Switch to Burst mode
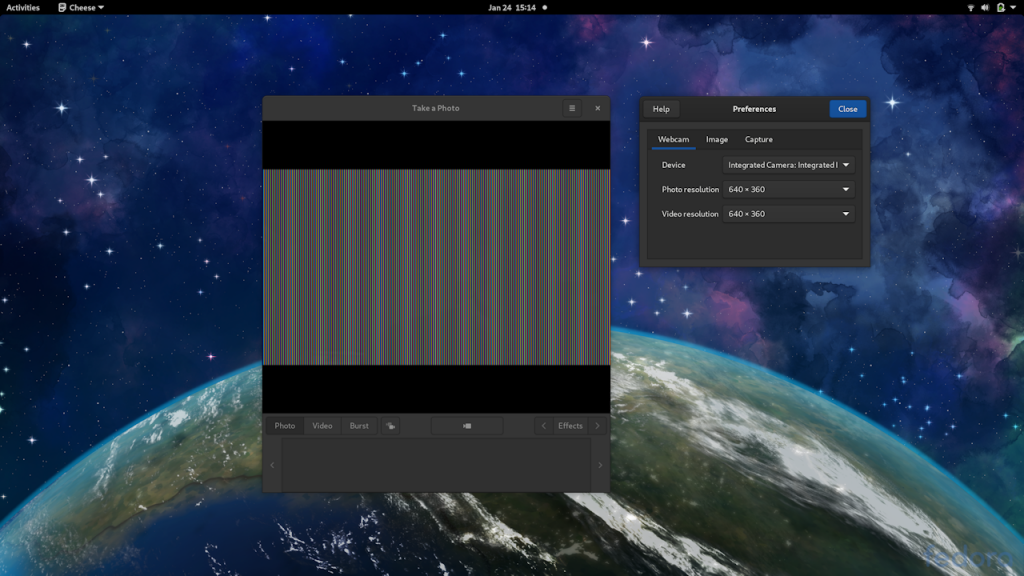 [x=359, y=426]
